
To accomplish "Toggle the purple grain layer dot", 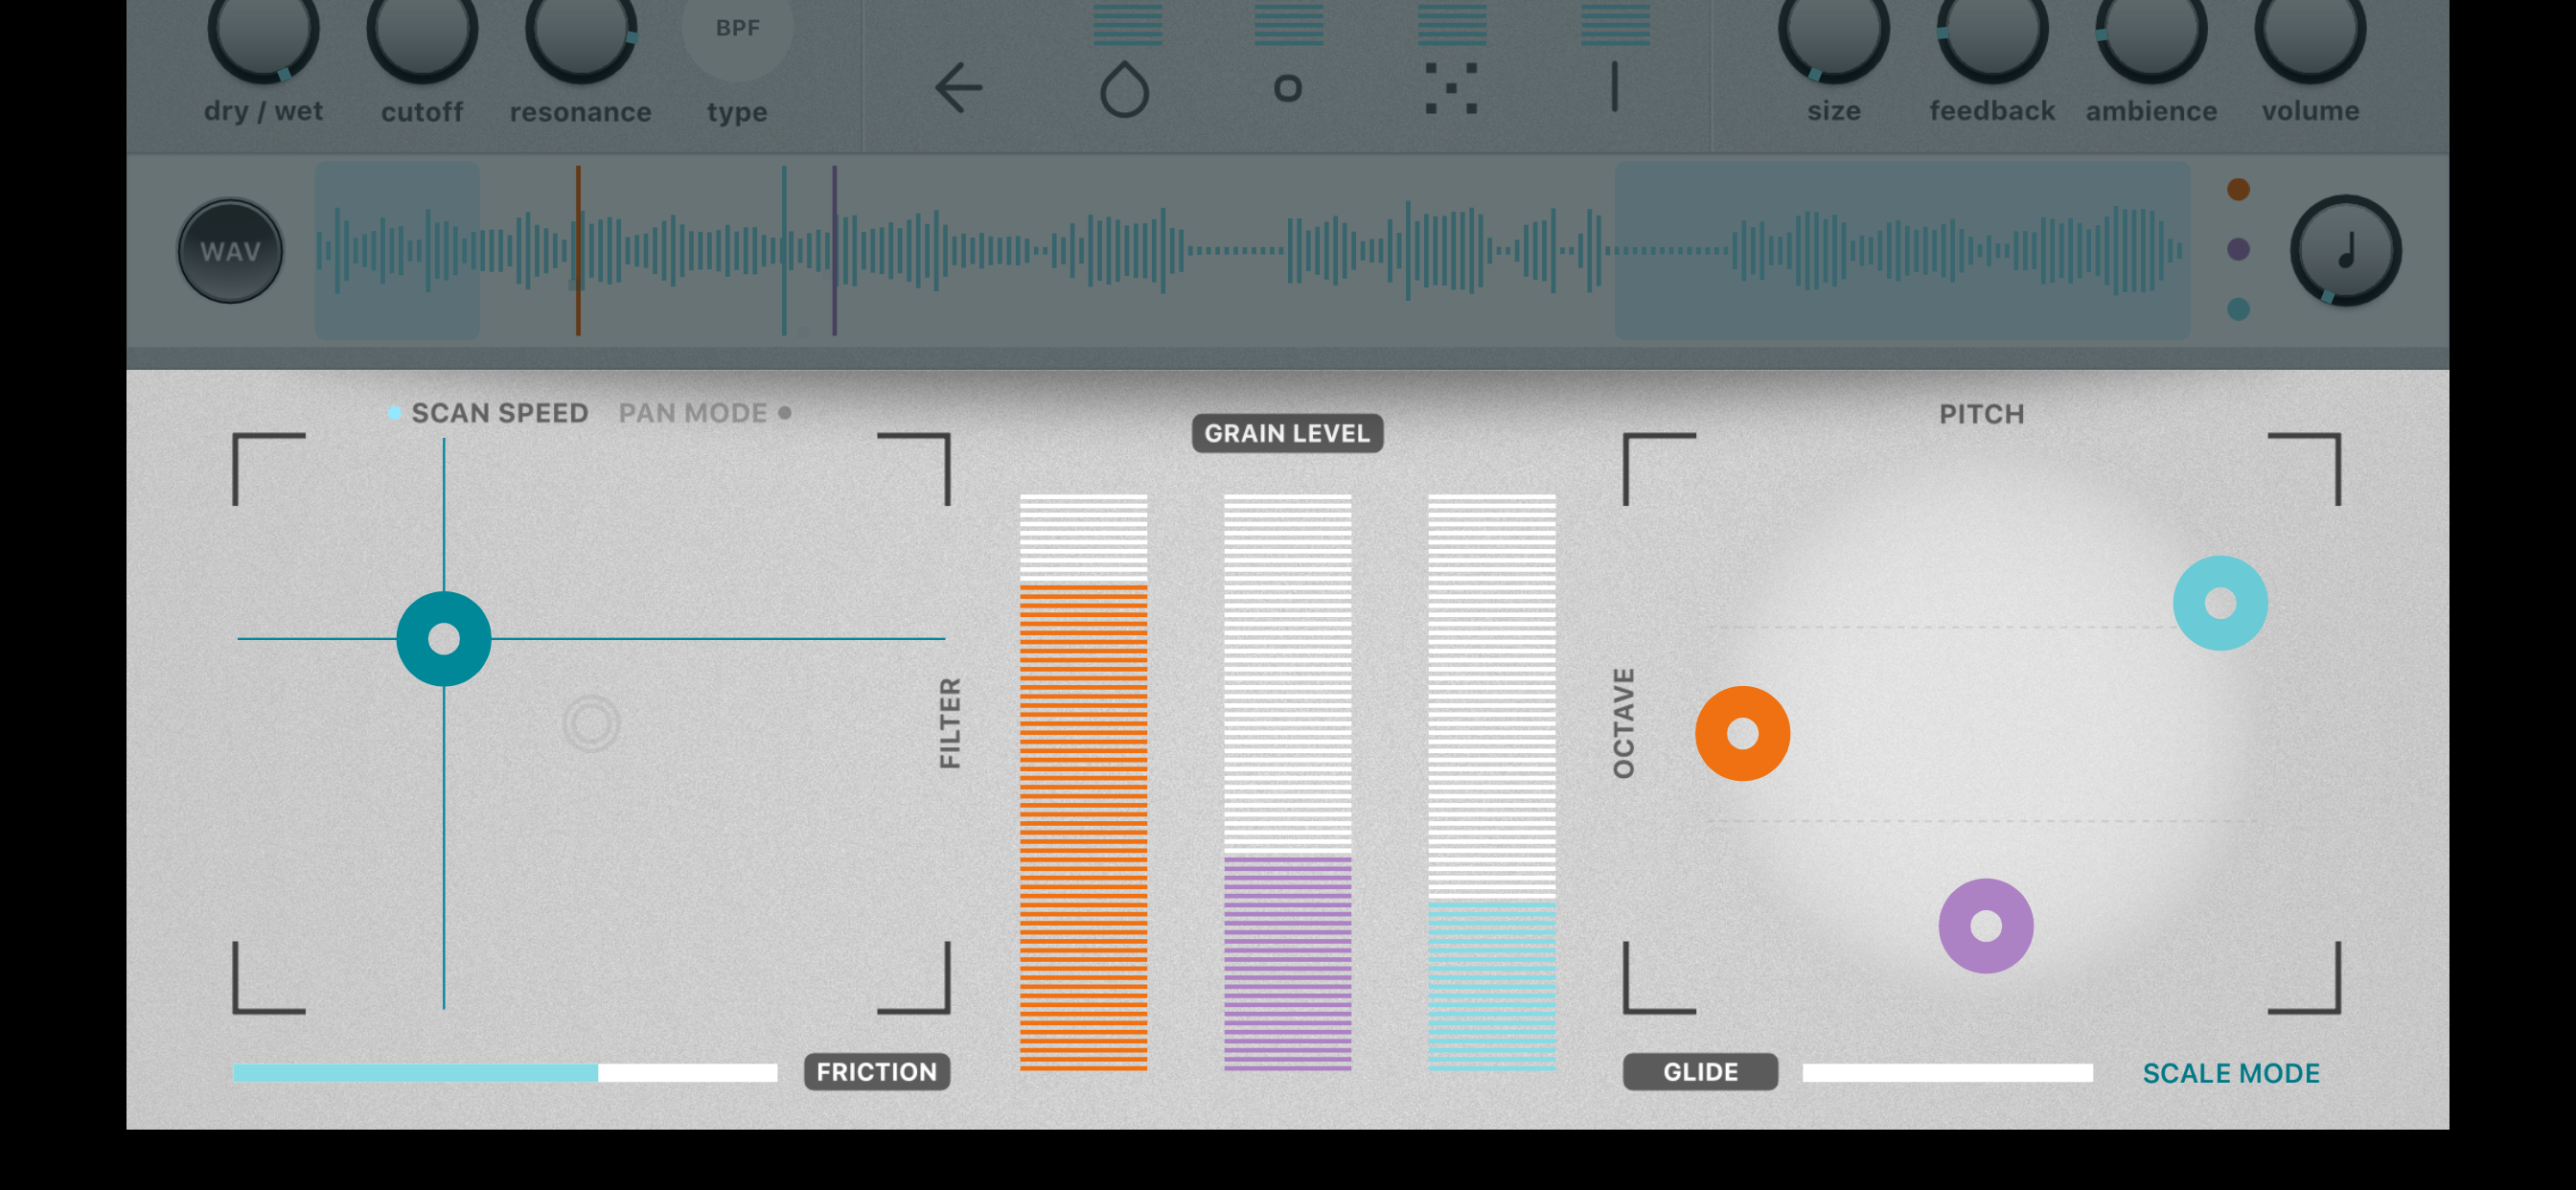I will pyautogui.click(x=2238, y=249).
